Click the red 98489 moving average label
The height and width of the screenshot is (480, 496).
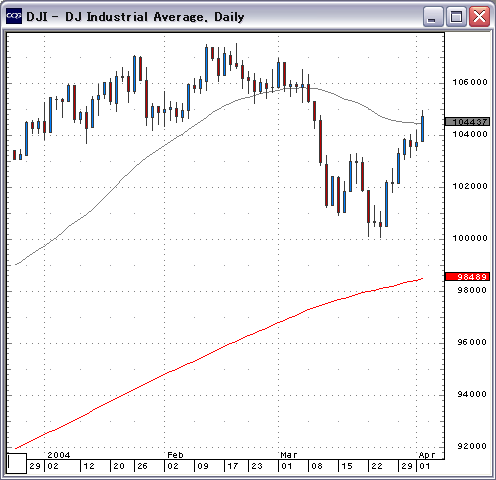pos(468,277)
